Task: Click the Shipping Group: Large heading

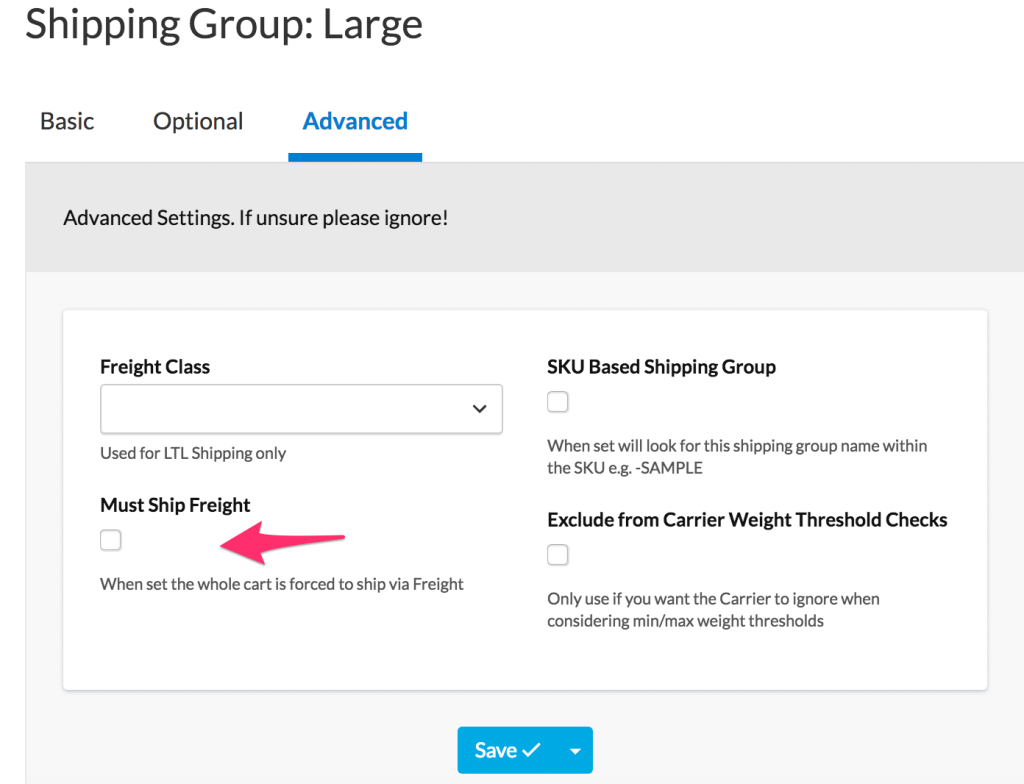Action: [x=224, y=24]
